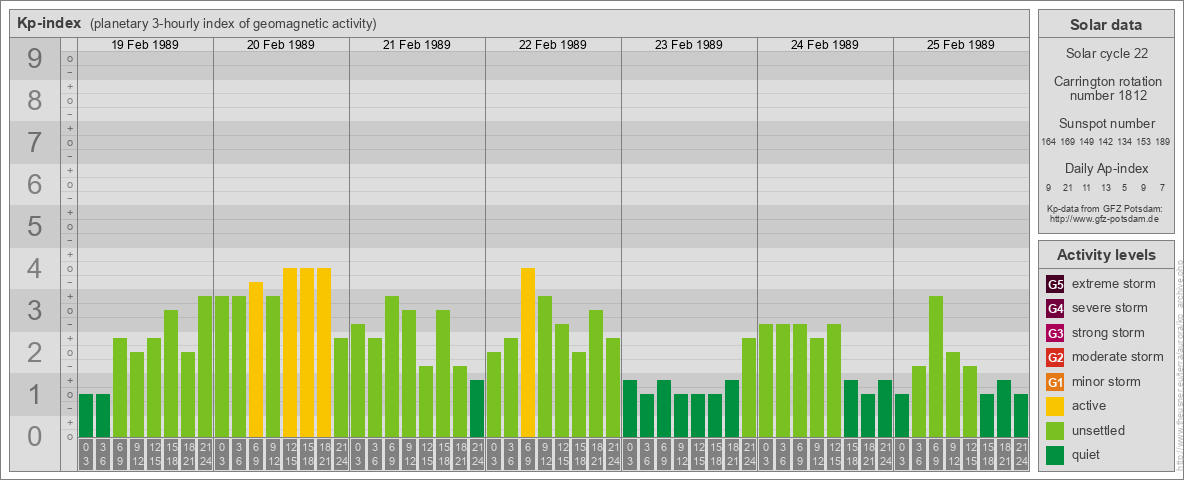Click the 0-3 quiet bar on 19 Feb 1989

(x=86, y=415)
